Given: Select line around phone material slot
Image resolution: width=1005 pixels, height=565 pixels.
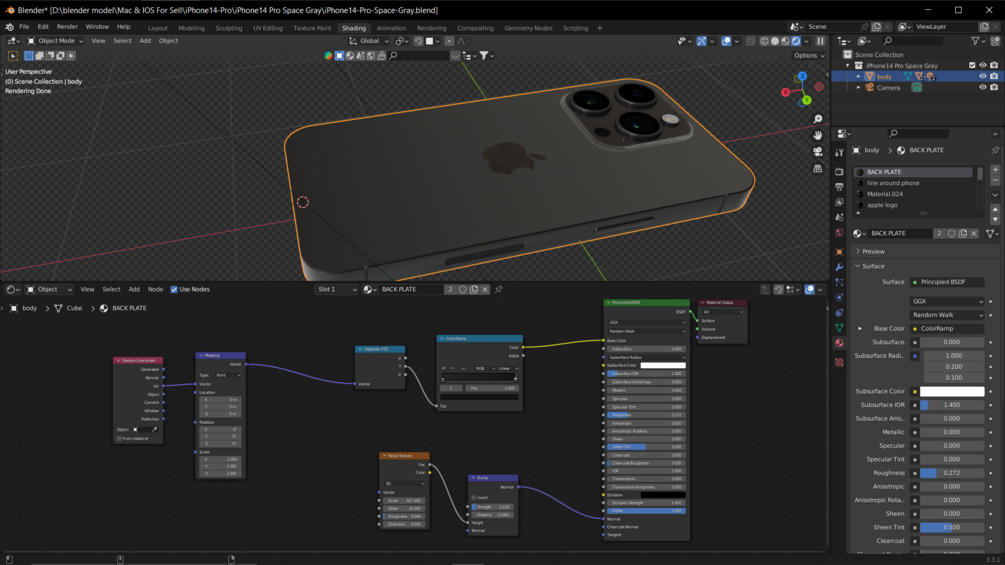Looking at the screenshot, I should tap(915, 183).
